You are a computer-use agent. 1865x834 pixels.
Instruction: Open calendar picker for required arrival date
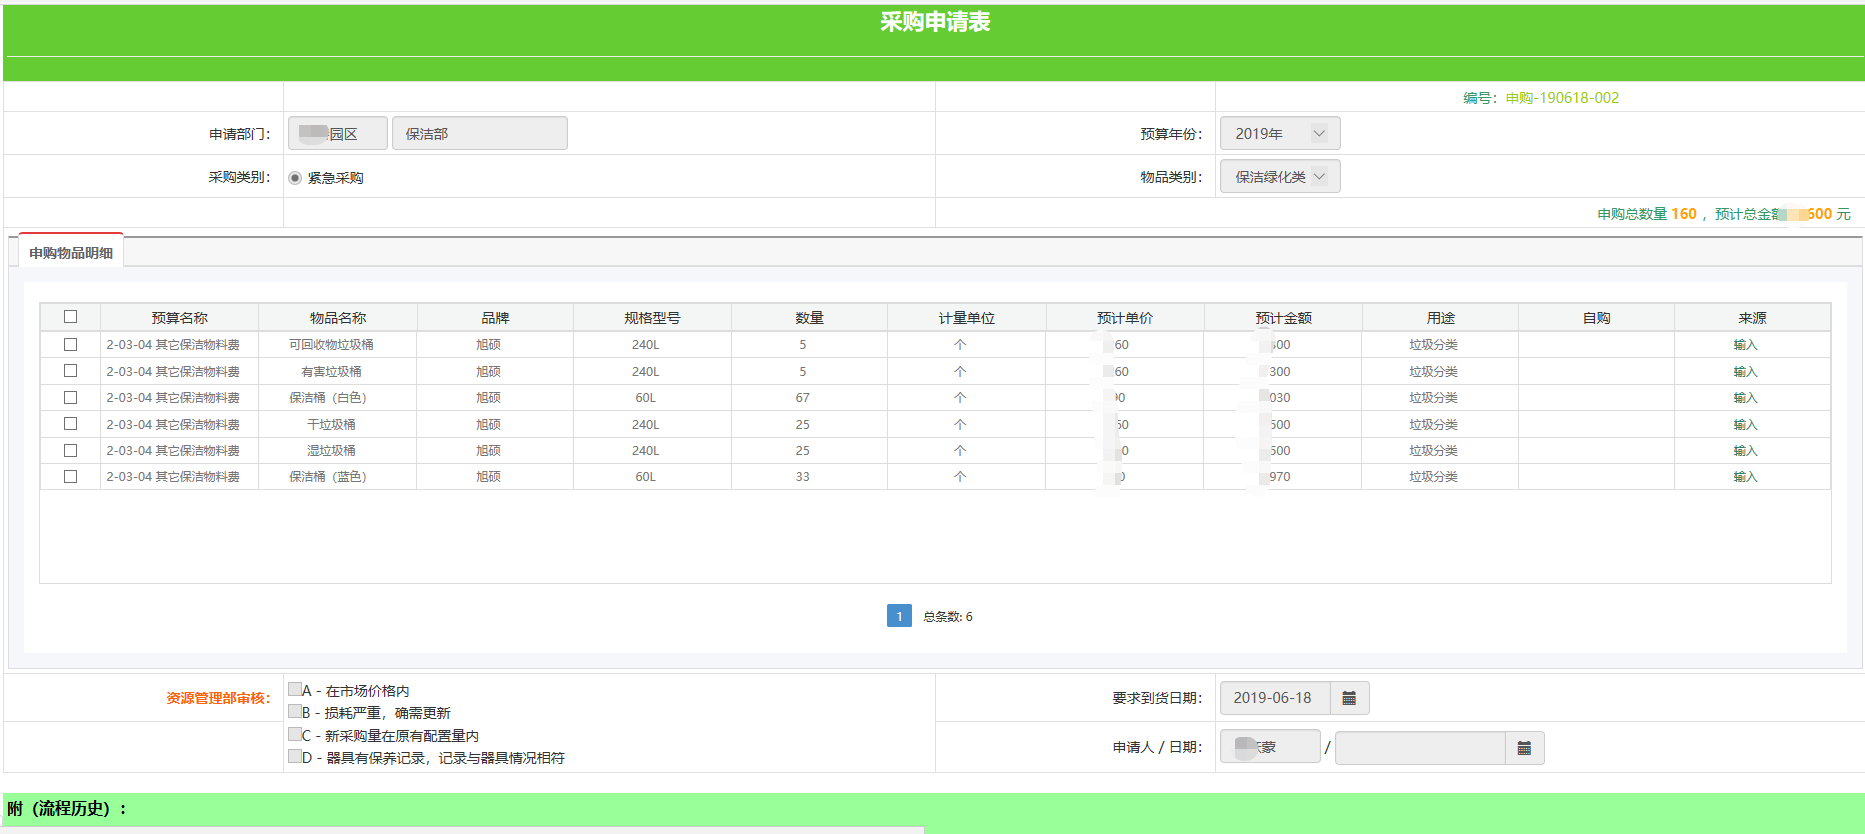pyautogui.click(x=1348, y=698)
